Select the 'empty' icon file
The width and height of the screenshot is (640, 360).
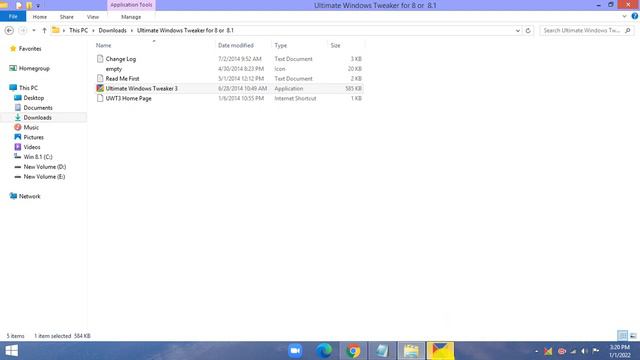click(x=113, y=69)
